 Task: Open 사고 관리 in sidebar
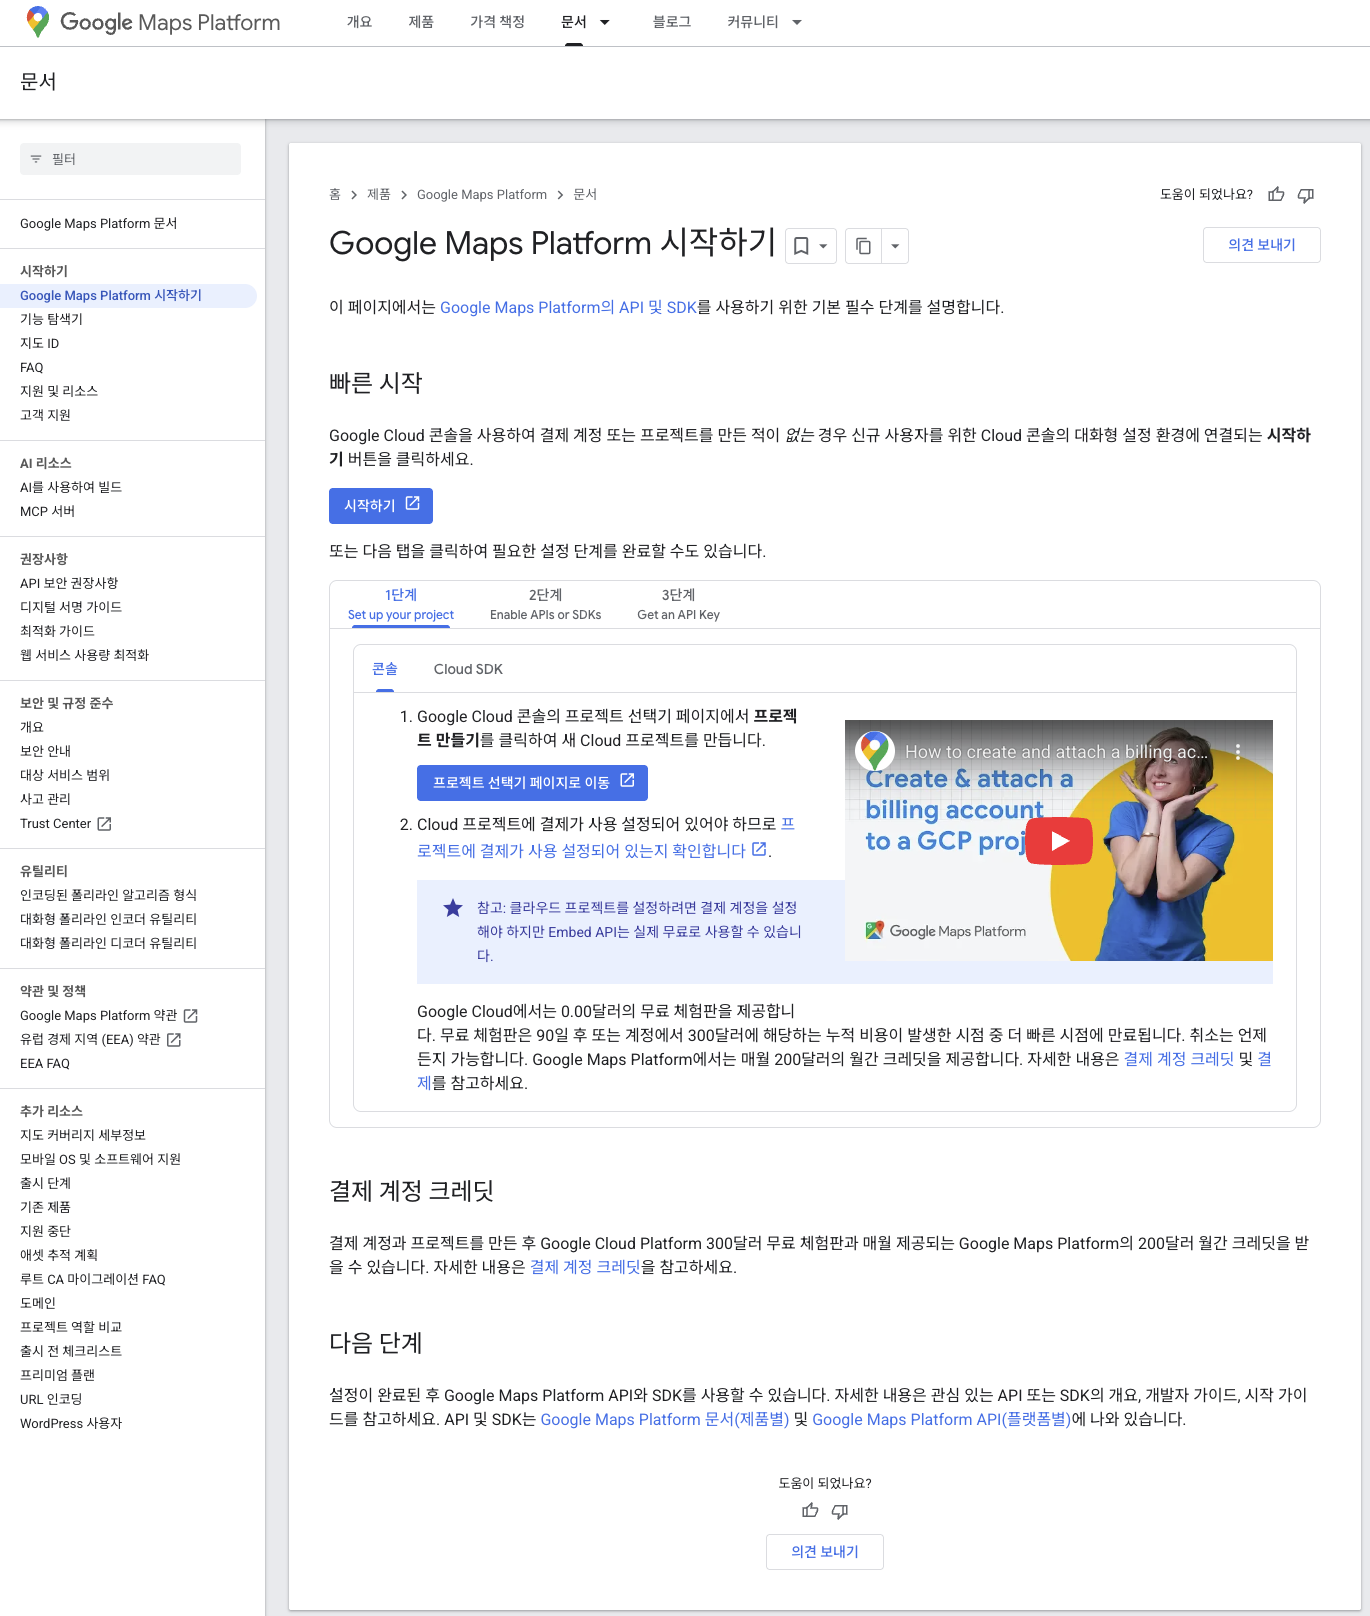pos(45,799)
